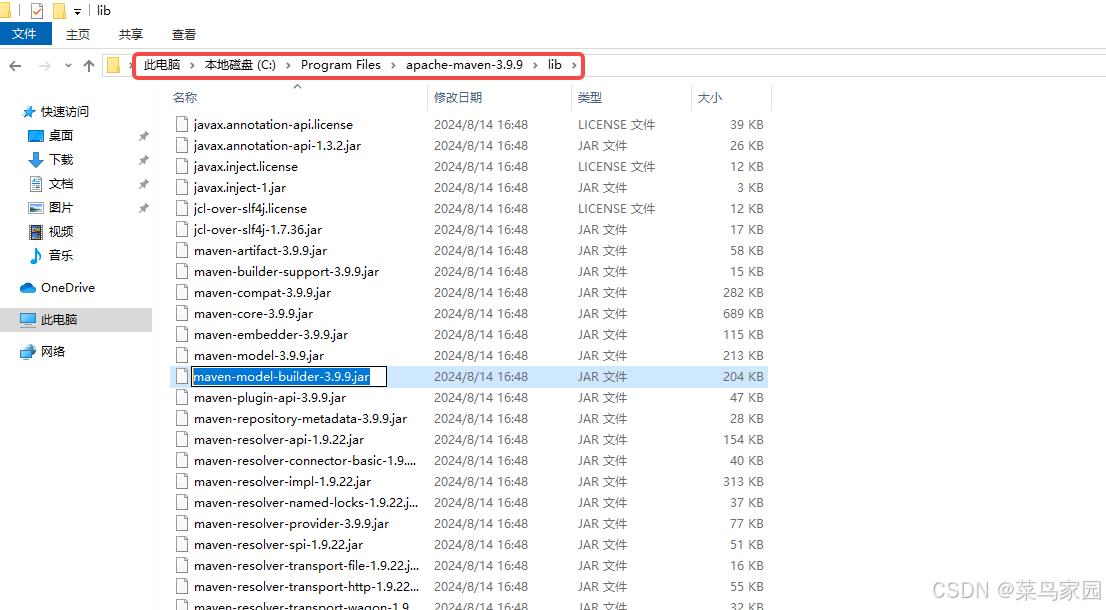1106x610 pixels.
Task: Expand chevron after lib breadcrumb
Action: click(x=574, y=66)
